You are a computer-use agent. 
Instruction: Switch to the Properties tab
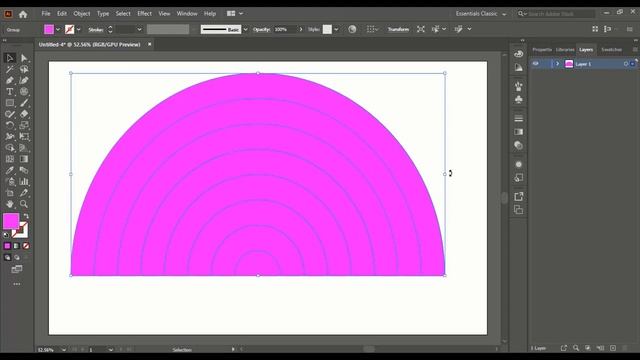click(x=542, y=49)
